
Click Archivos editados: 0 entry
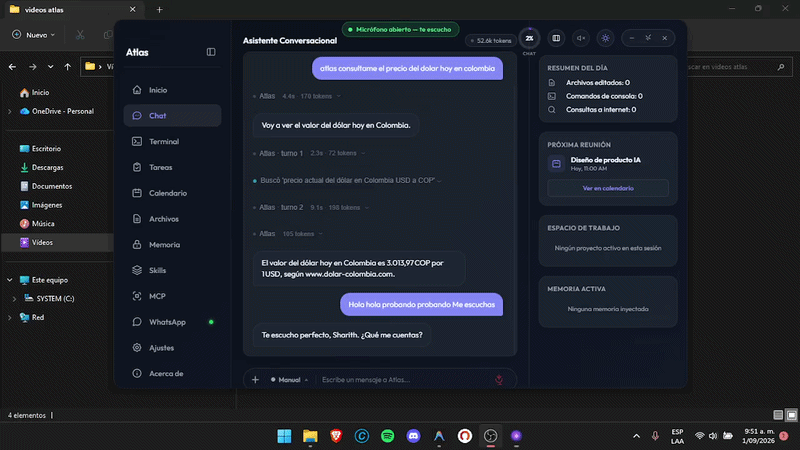tap(597, 83)
